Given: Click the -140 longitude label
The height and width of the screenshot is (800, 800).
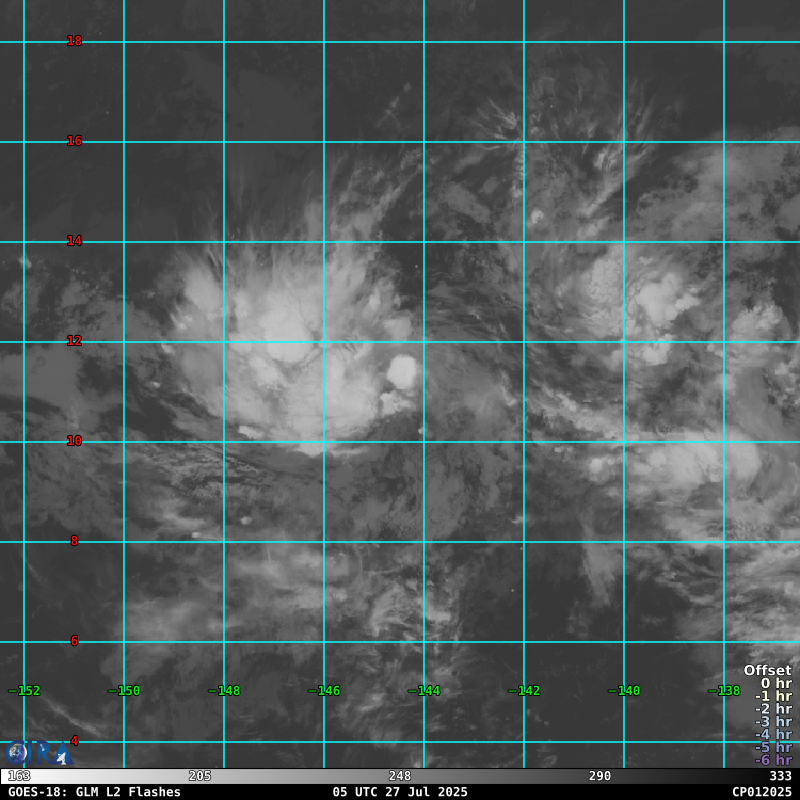Looking at the screenshot, I should coord(624,691).
